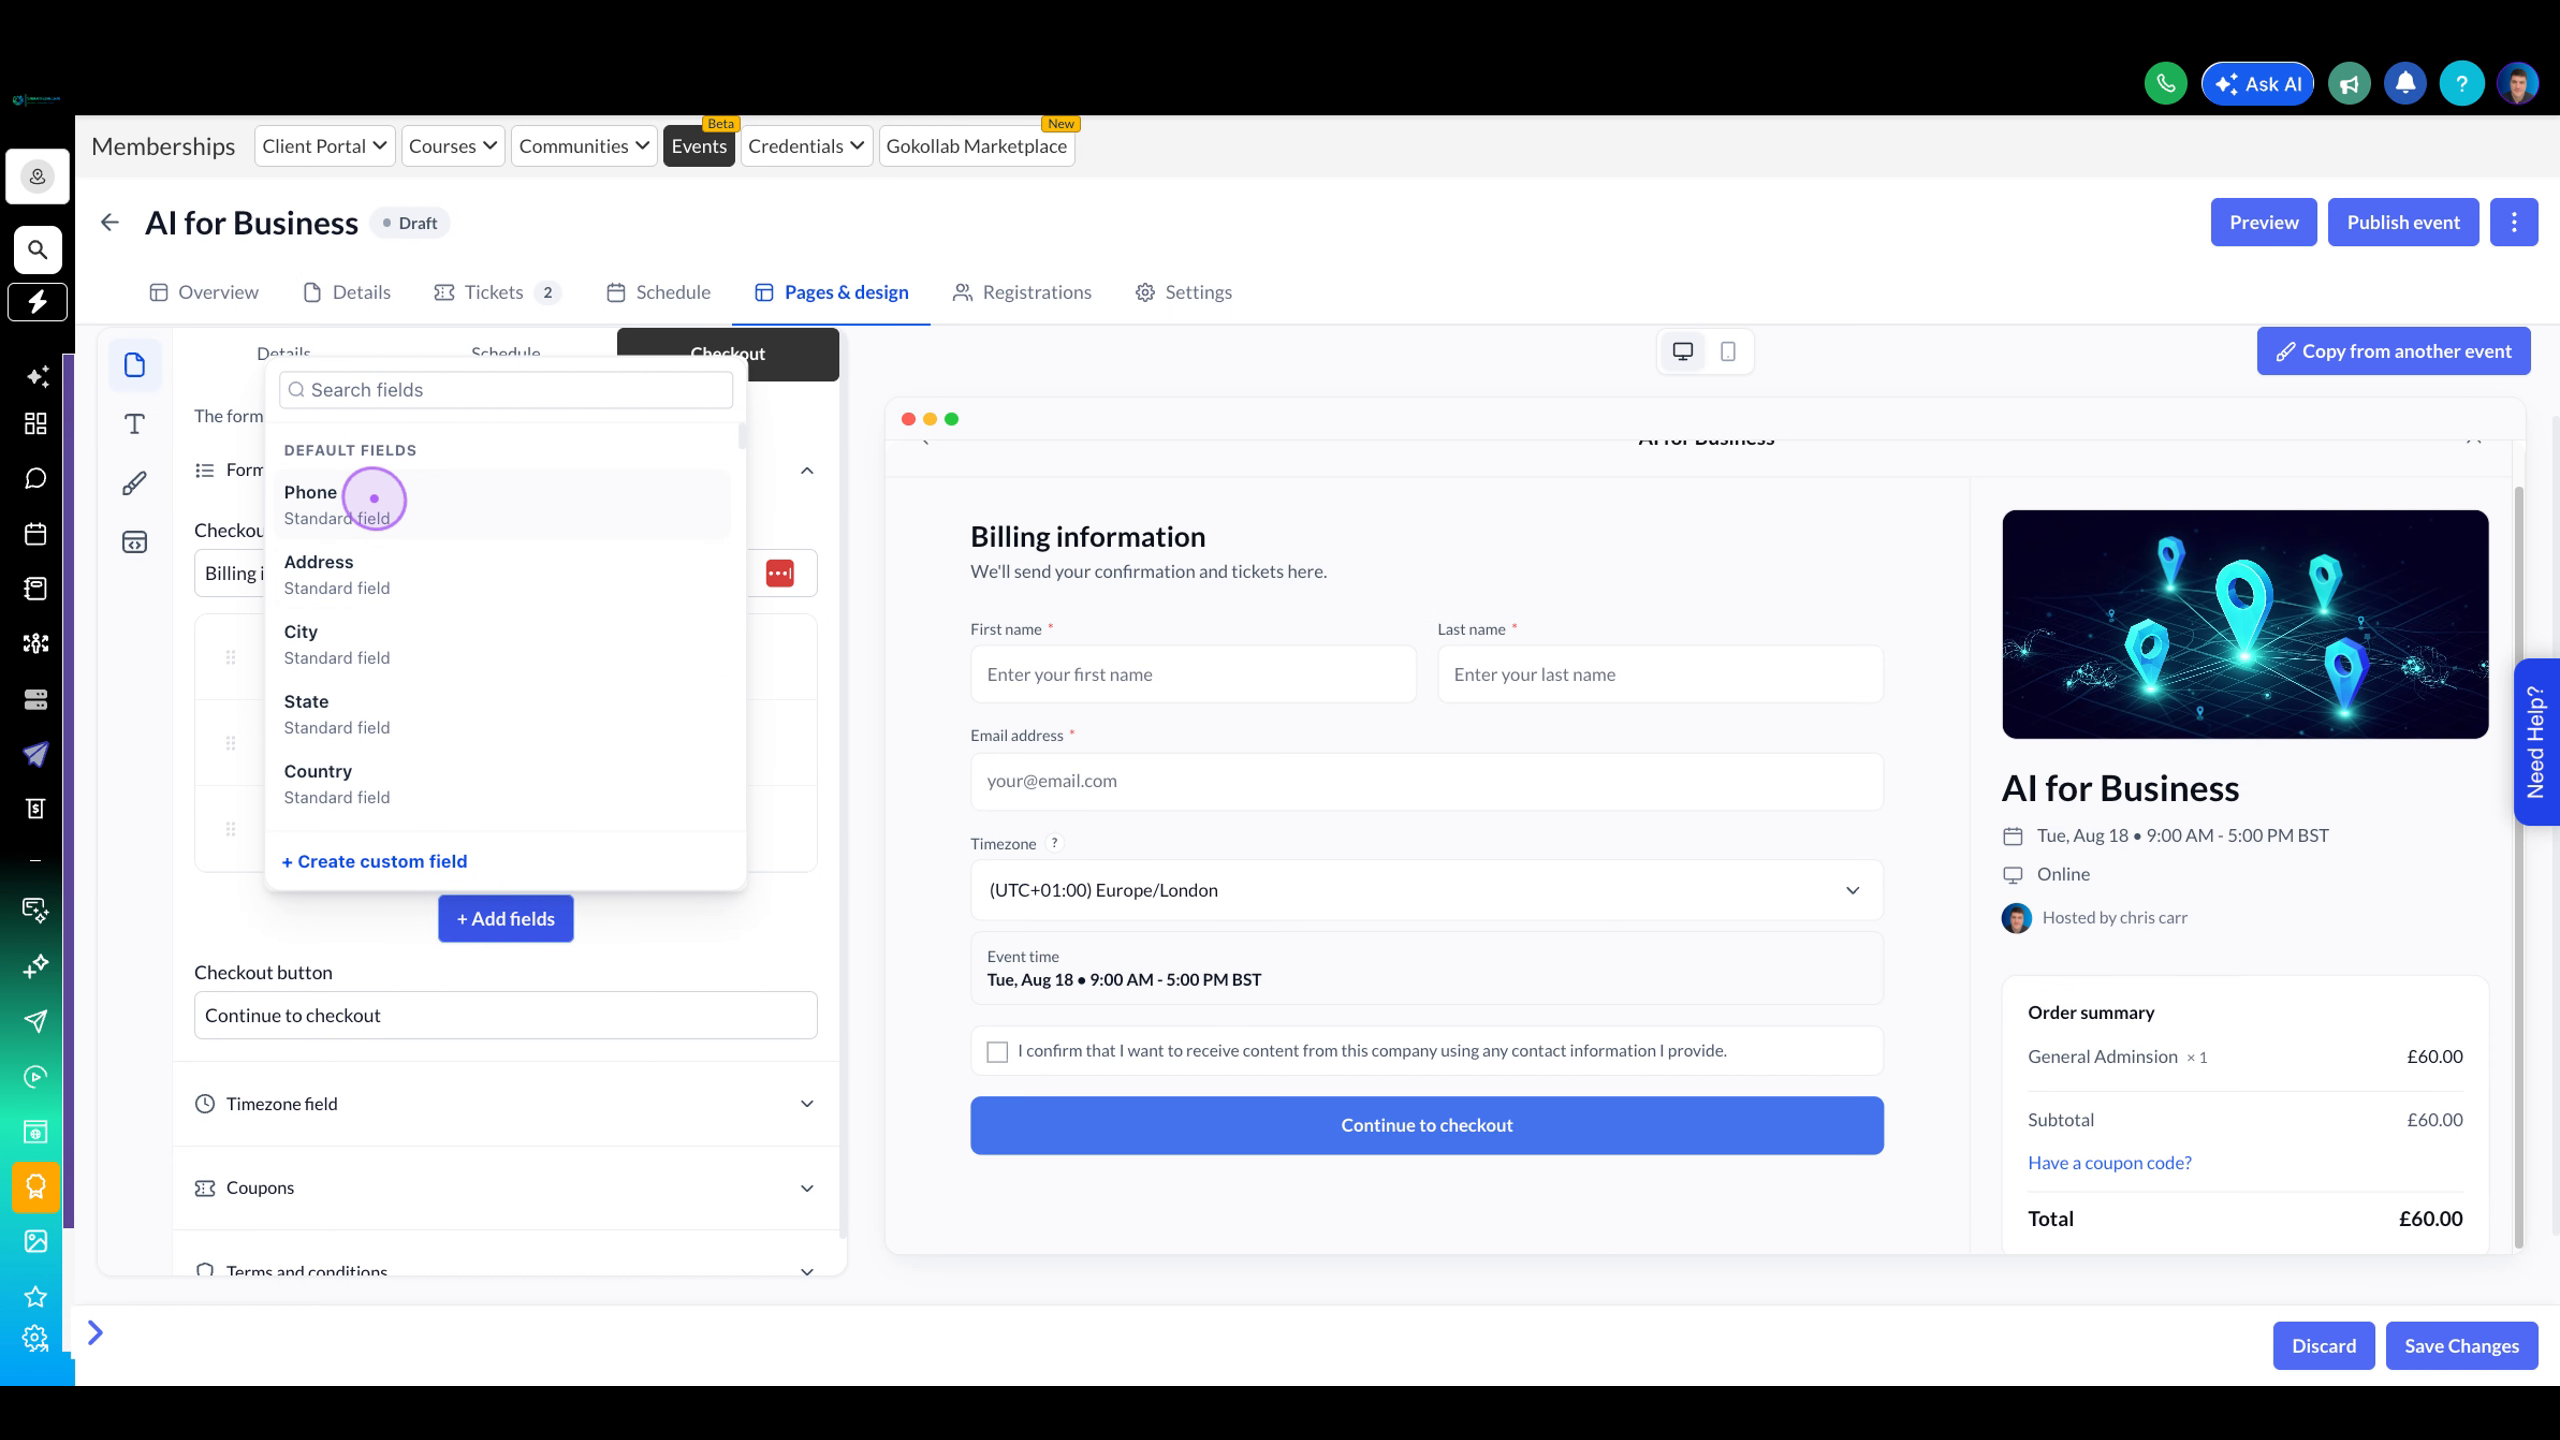Switch to the top Schedule tab
The width and height of the screenshot is (2560, 1440).
coord(659,293)
